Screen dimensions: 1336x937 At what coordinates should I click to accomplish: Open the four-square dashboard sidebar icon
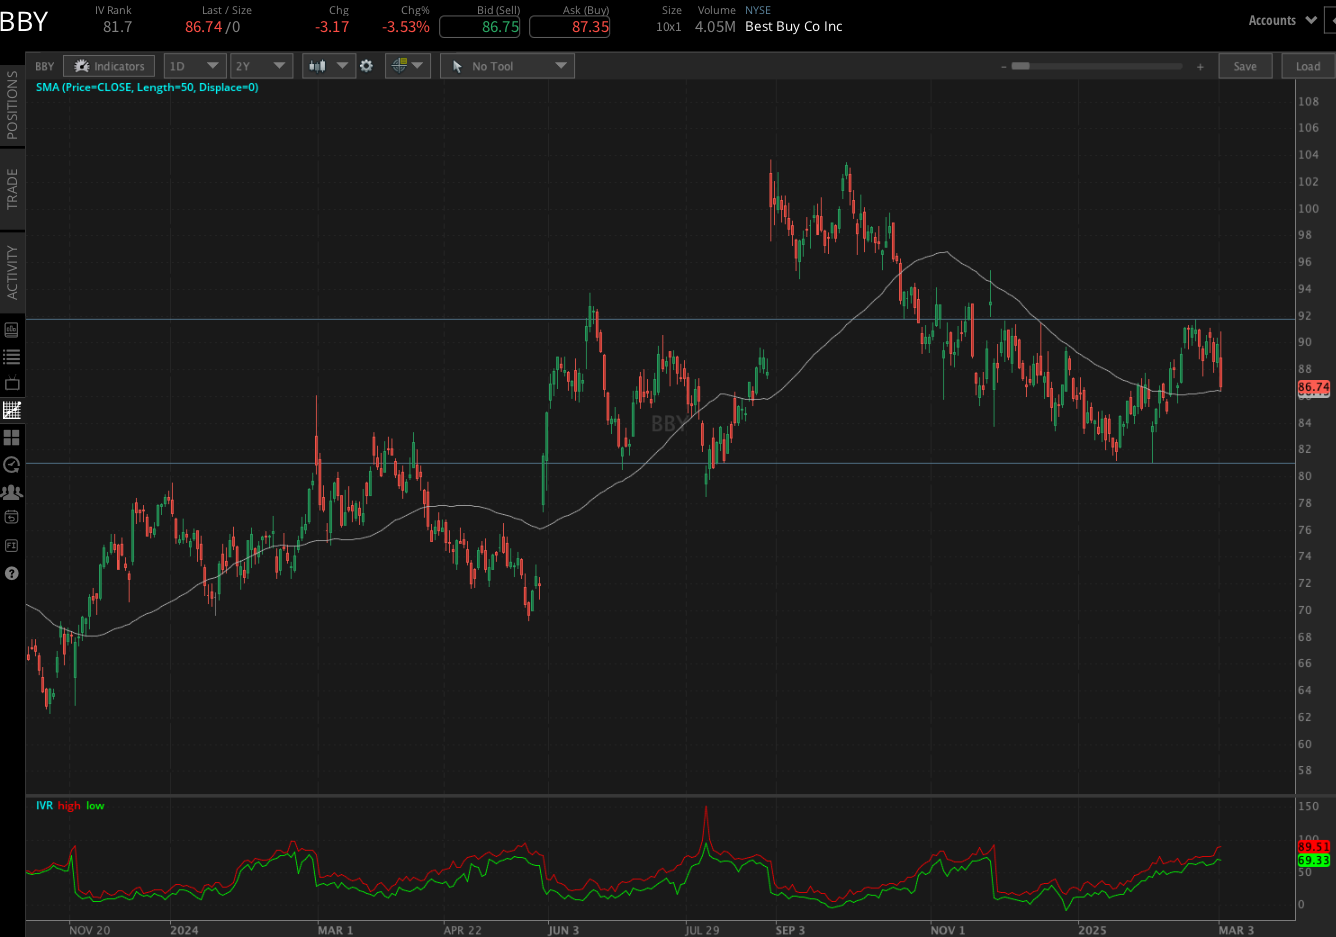[12, 438]
